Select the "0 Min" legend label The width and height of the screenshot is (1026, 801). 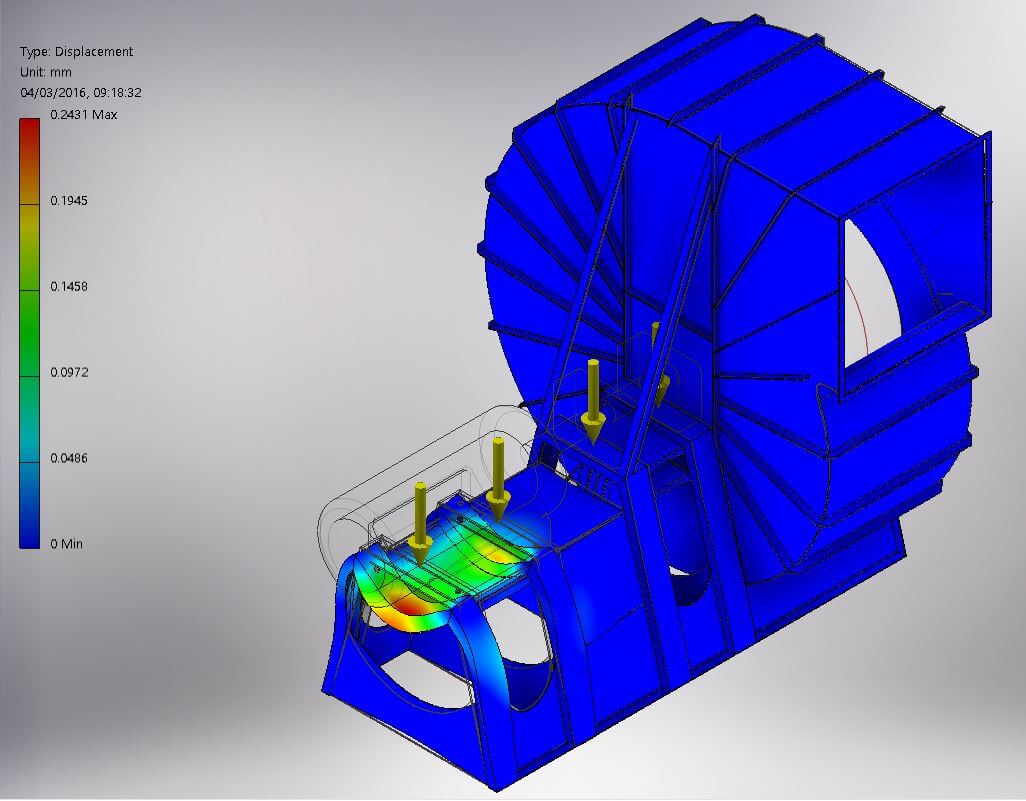click(67, 544)
